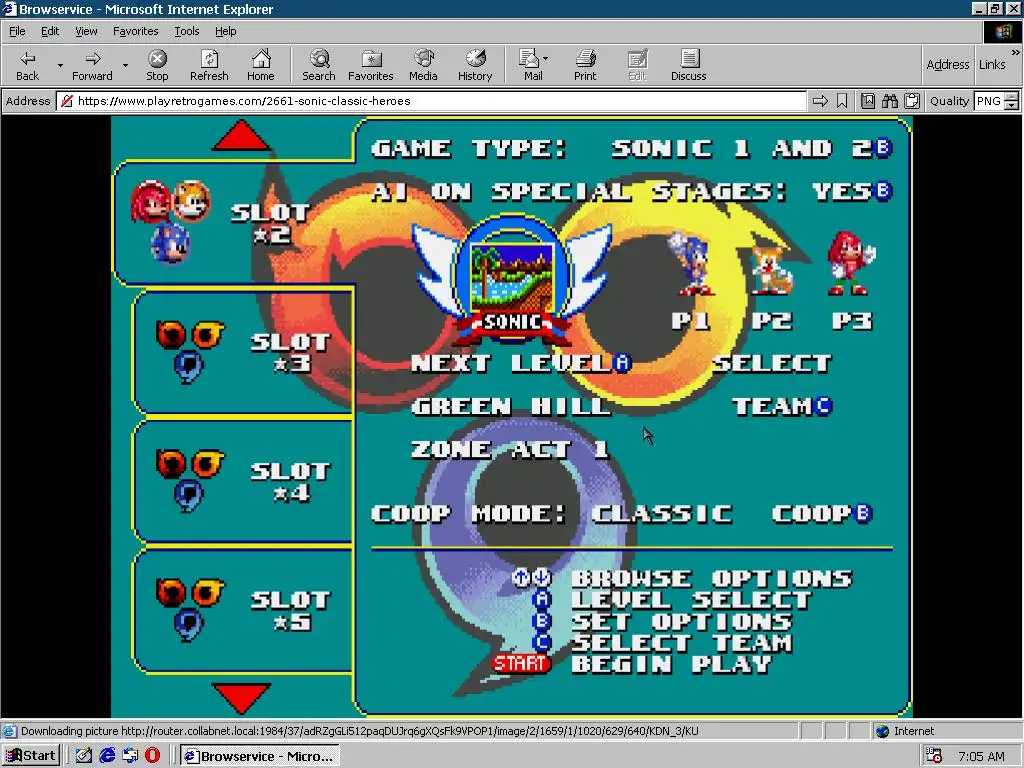Viewport: 1024px width, 768px height.
Task: Click the Tails P2 character sprite
Action: (771, 269)
